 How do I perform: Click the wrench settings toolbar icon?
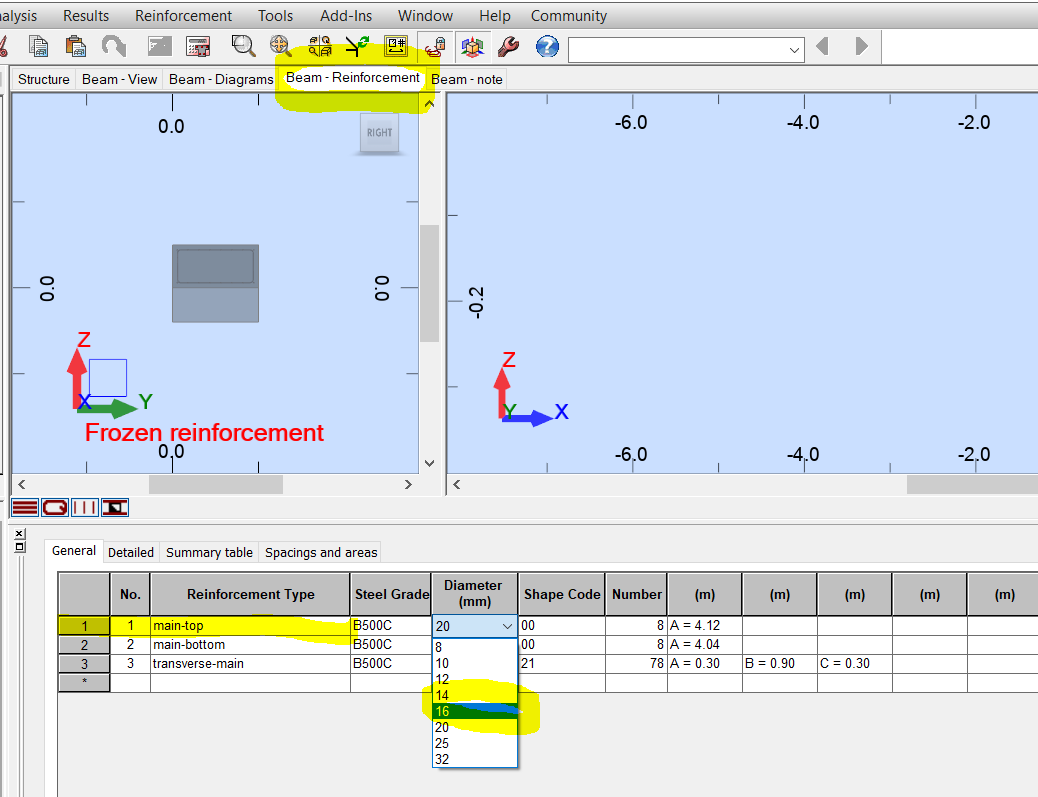click(508, 46)
